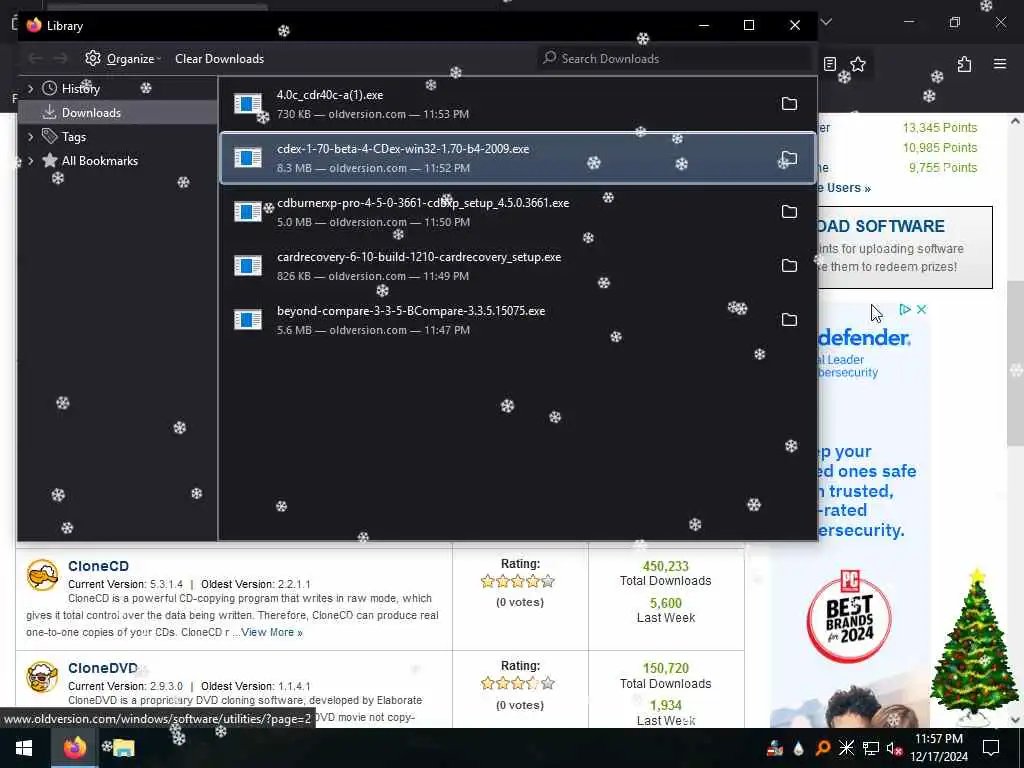1024x768 pixels.
Task: Select cdburnerxp-pro-4-5-0-3661 filename text
Action: 423,203
